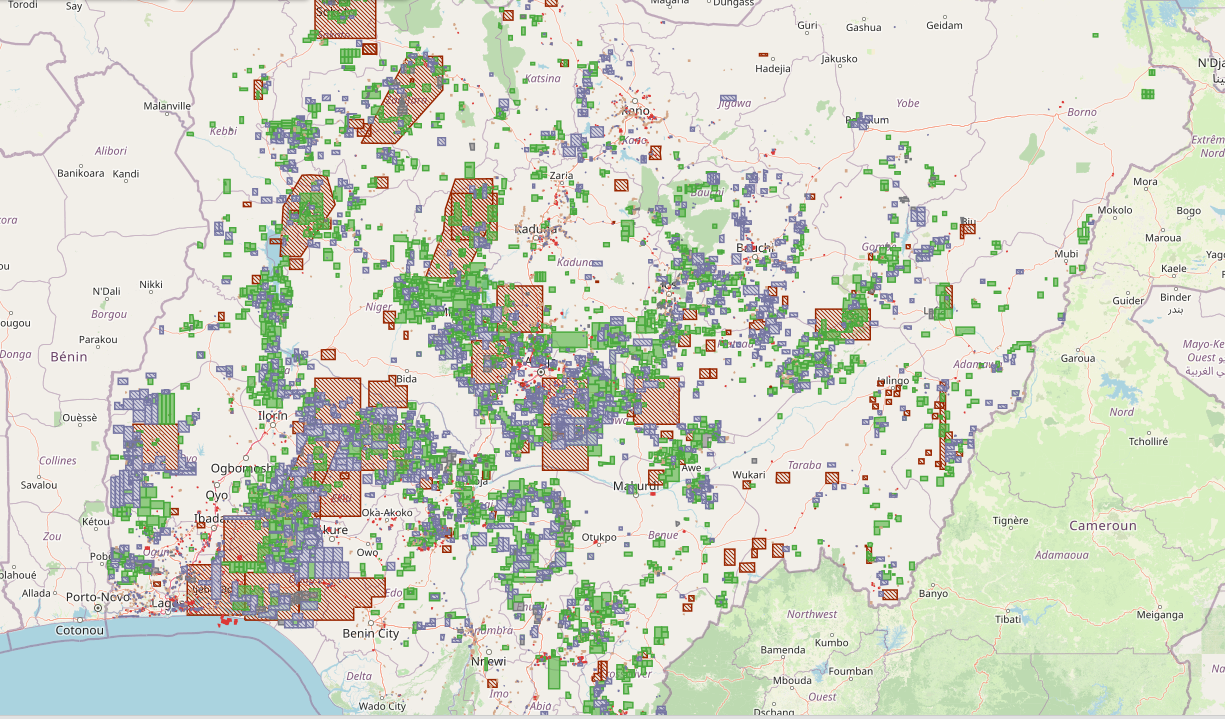This screenshot has width=1225, height=719.
Task: Click the Bamenda city label
Action: pos(782,650)
